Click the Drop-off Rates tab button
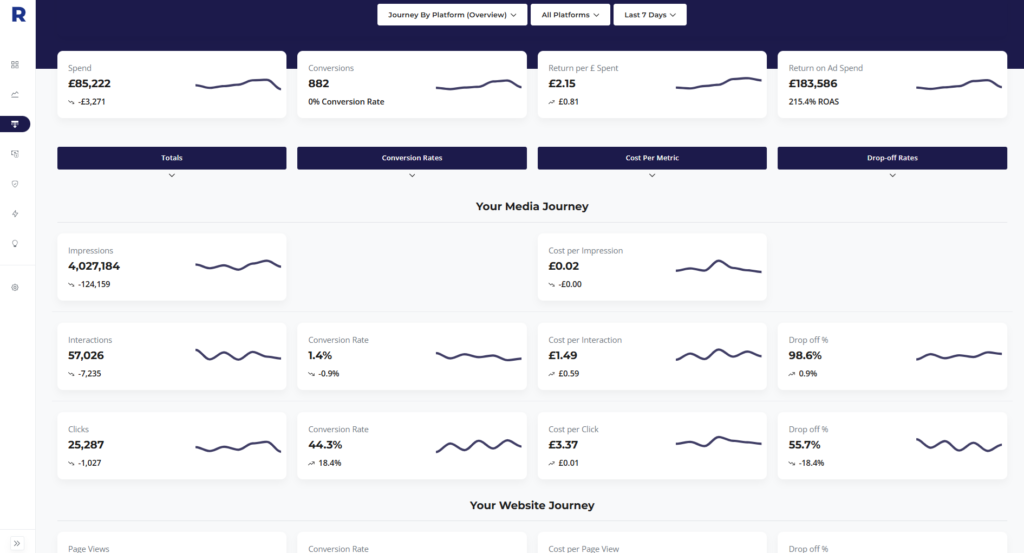Viewport: 1024px width, 553px height. coord(892,158)
